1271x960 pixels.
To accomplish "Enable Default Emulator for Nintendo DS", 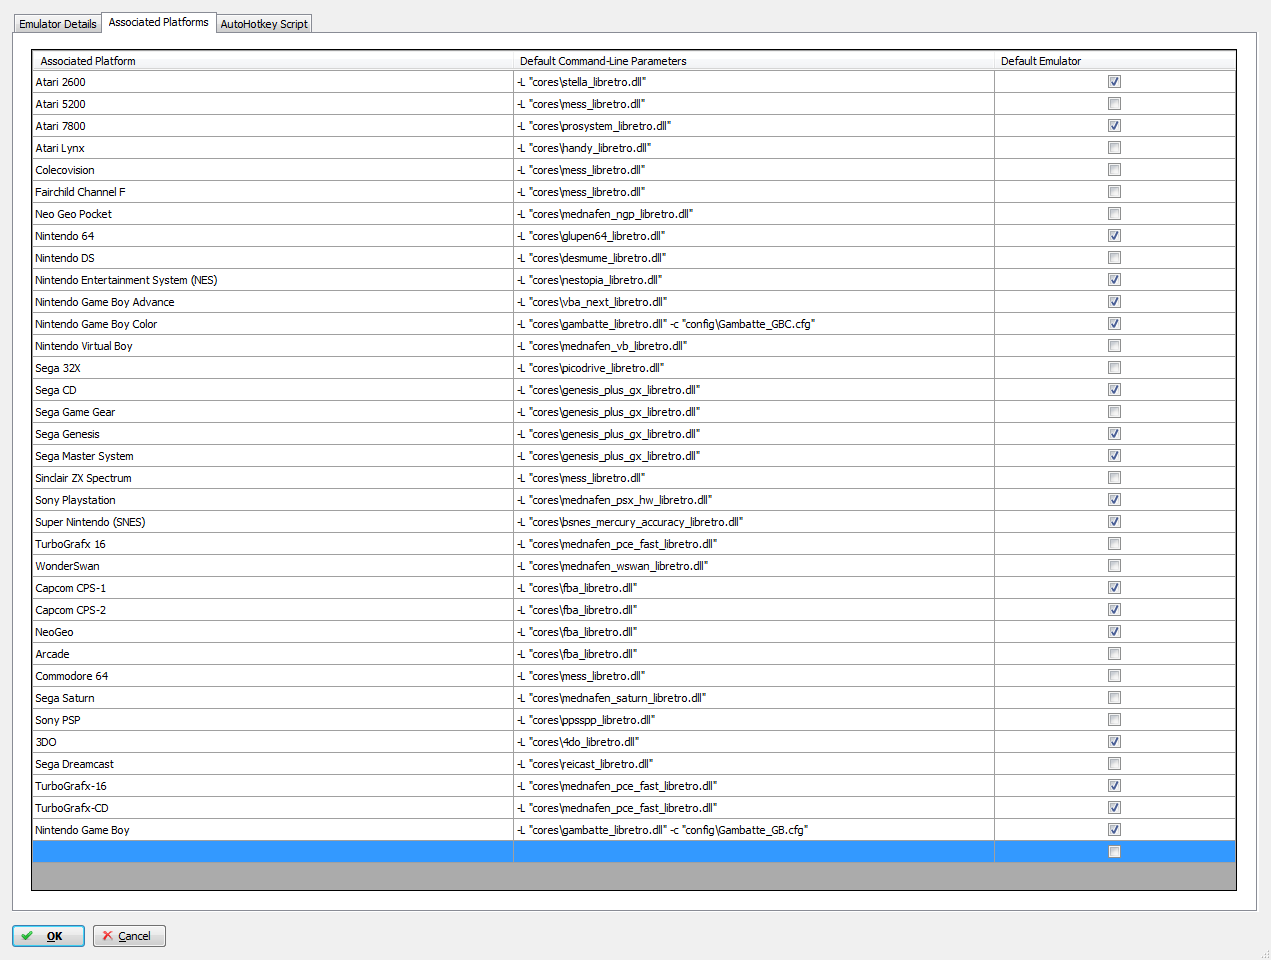I will pyautogui.click(x=1114, y=258).
